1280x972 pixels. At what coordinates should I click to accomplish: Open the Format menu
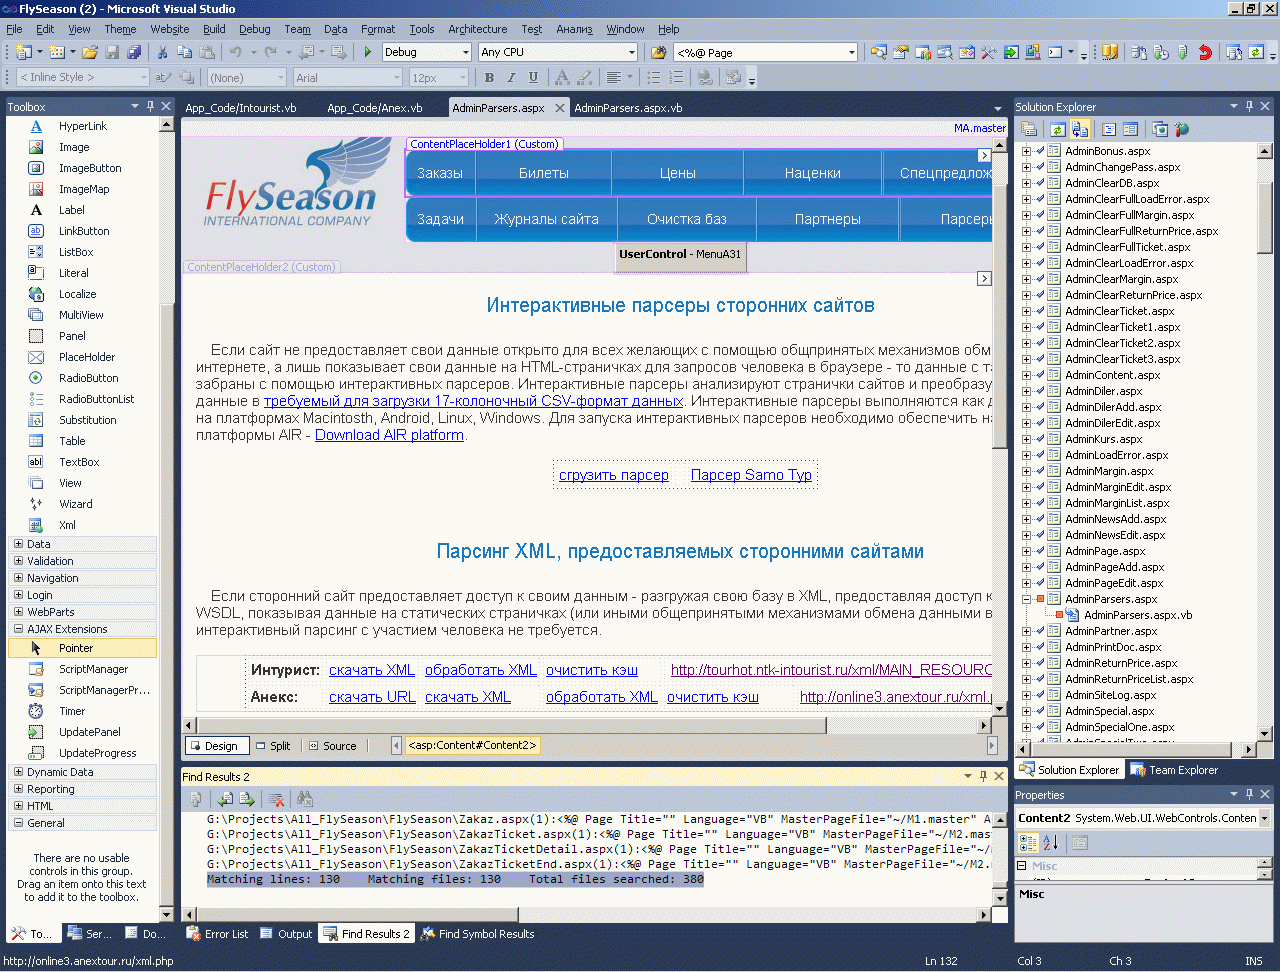(x=378, y=29)
